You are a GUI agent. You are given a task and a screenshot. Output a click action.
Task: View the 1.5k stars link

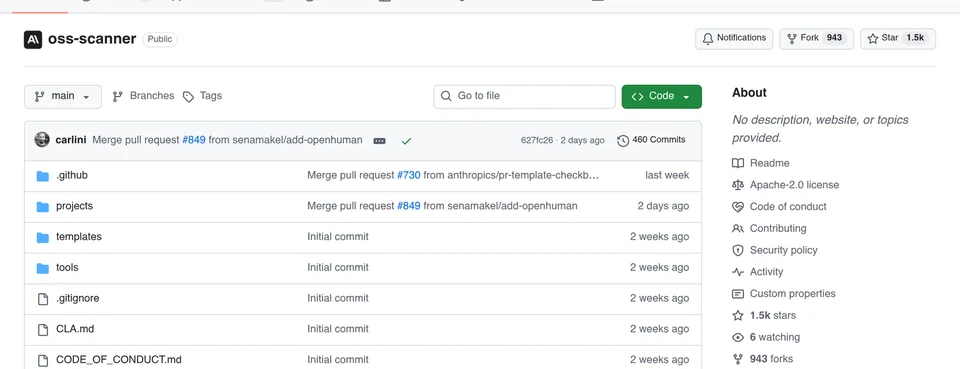point(765,316)
